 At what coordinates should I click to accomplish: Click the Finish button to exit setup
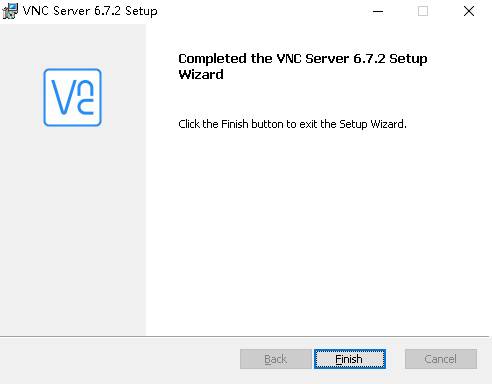(350, 359)
